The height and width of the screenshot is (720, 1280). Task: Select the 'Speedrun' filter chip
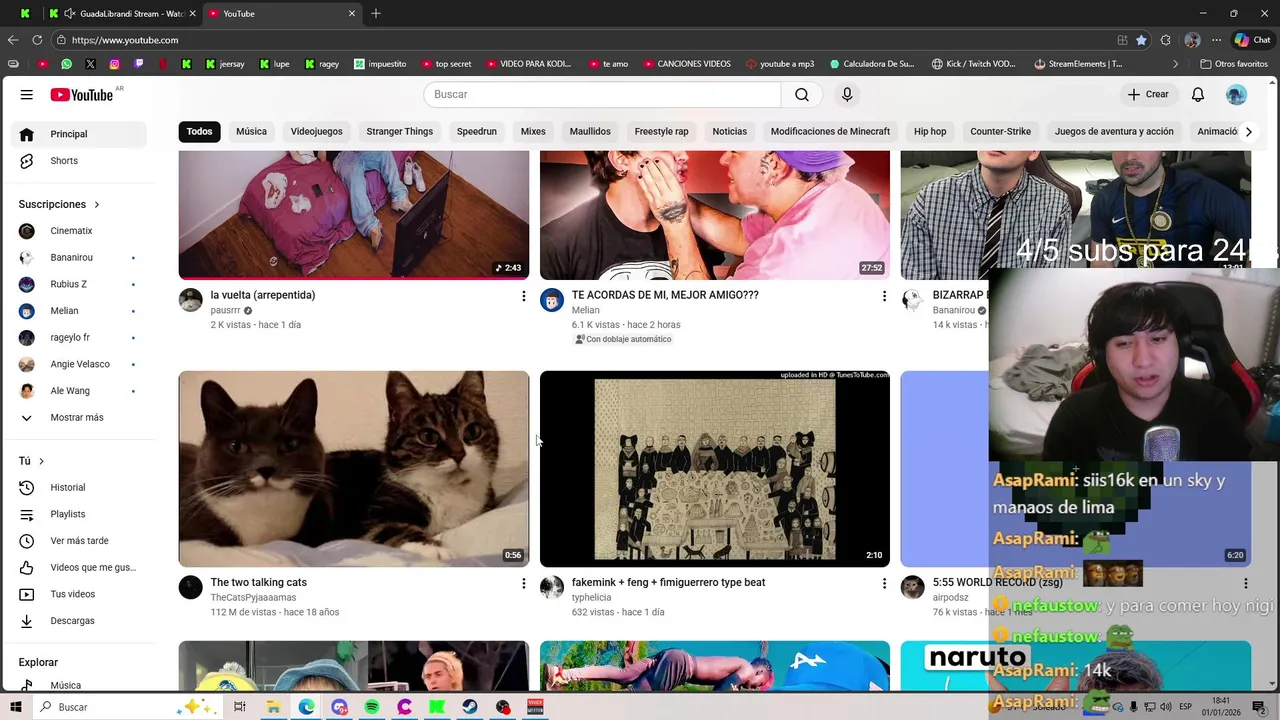click(476, 132)
